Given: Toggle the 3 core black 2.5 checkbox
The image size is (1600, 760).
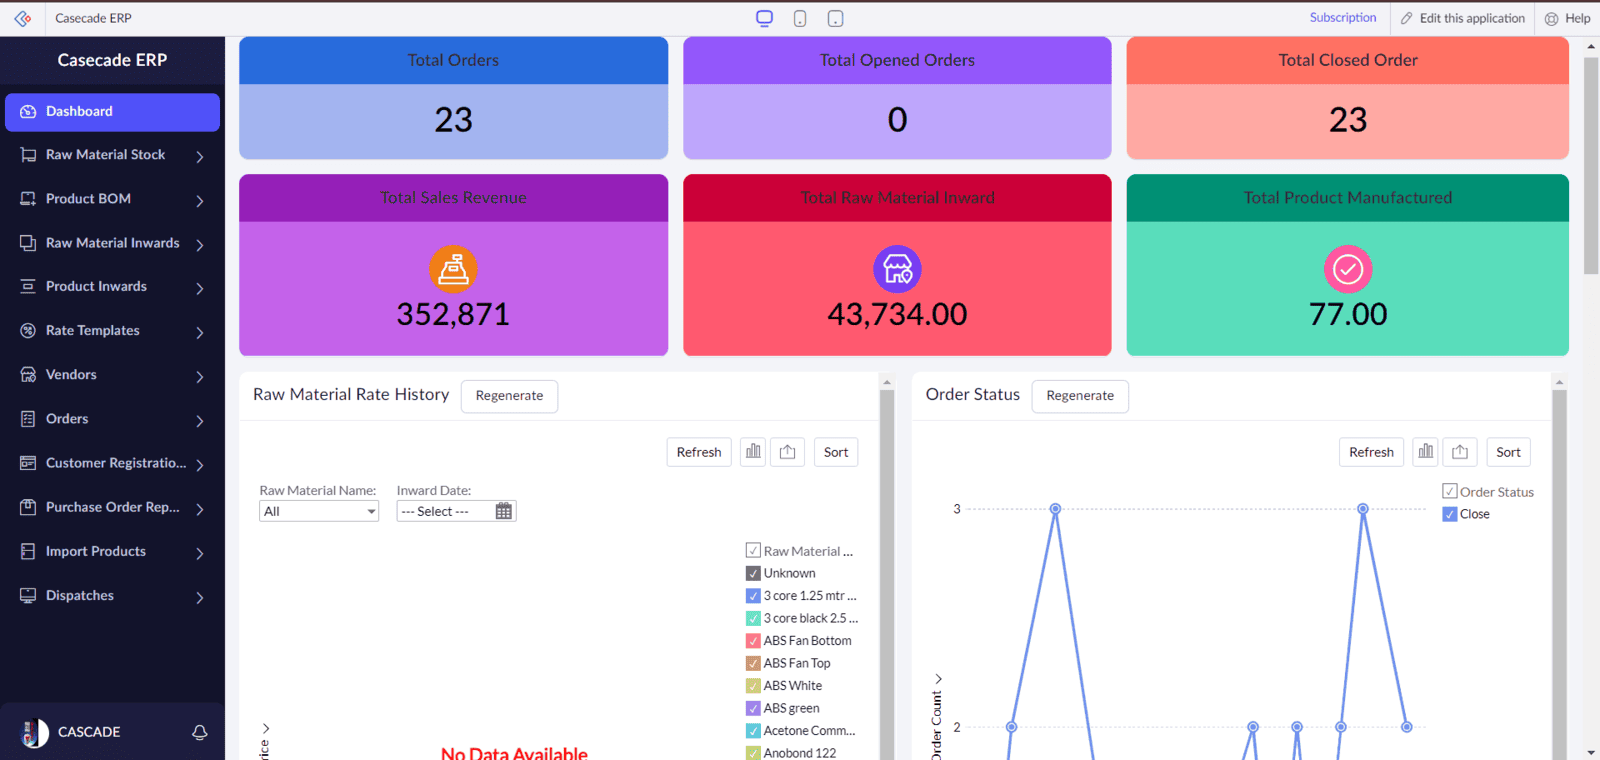Looking at the screenshot, I should [x=753, y=618].
